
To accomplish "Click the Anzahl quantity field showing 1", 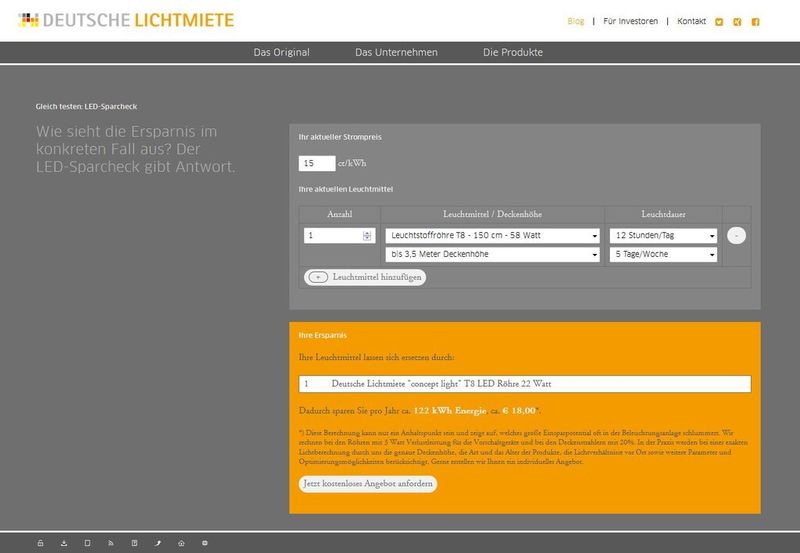I will (x=339, y=235).
